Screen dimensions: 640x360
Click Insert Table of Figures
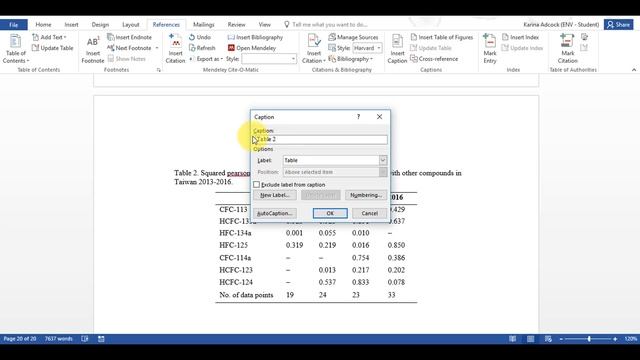tap(442, 37)
